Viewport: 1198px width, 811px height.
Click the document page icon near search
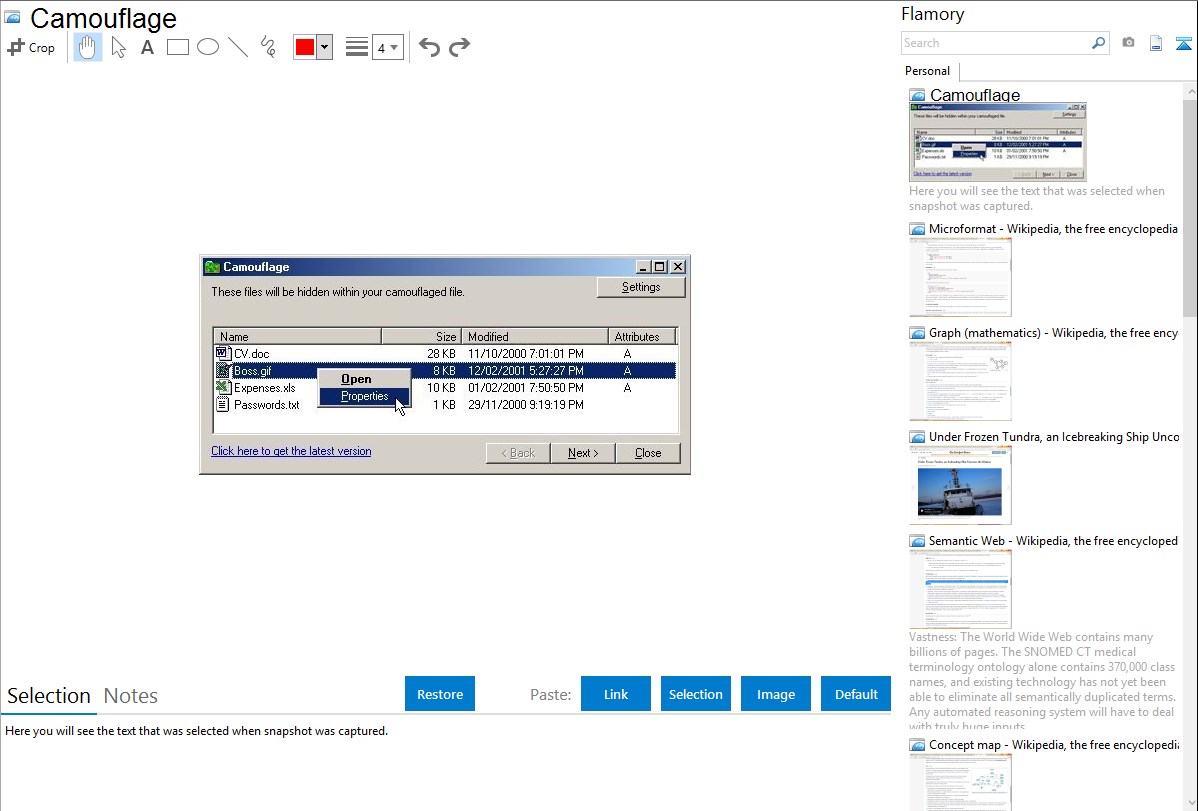pyautogui.click(x=1156, y=43)
